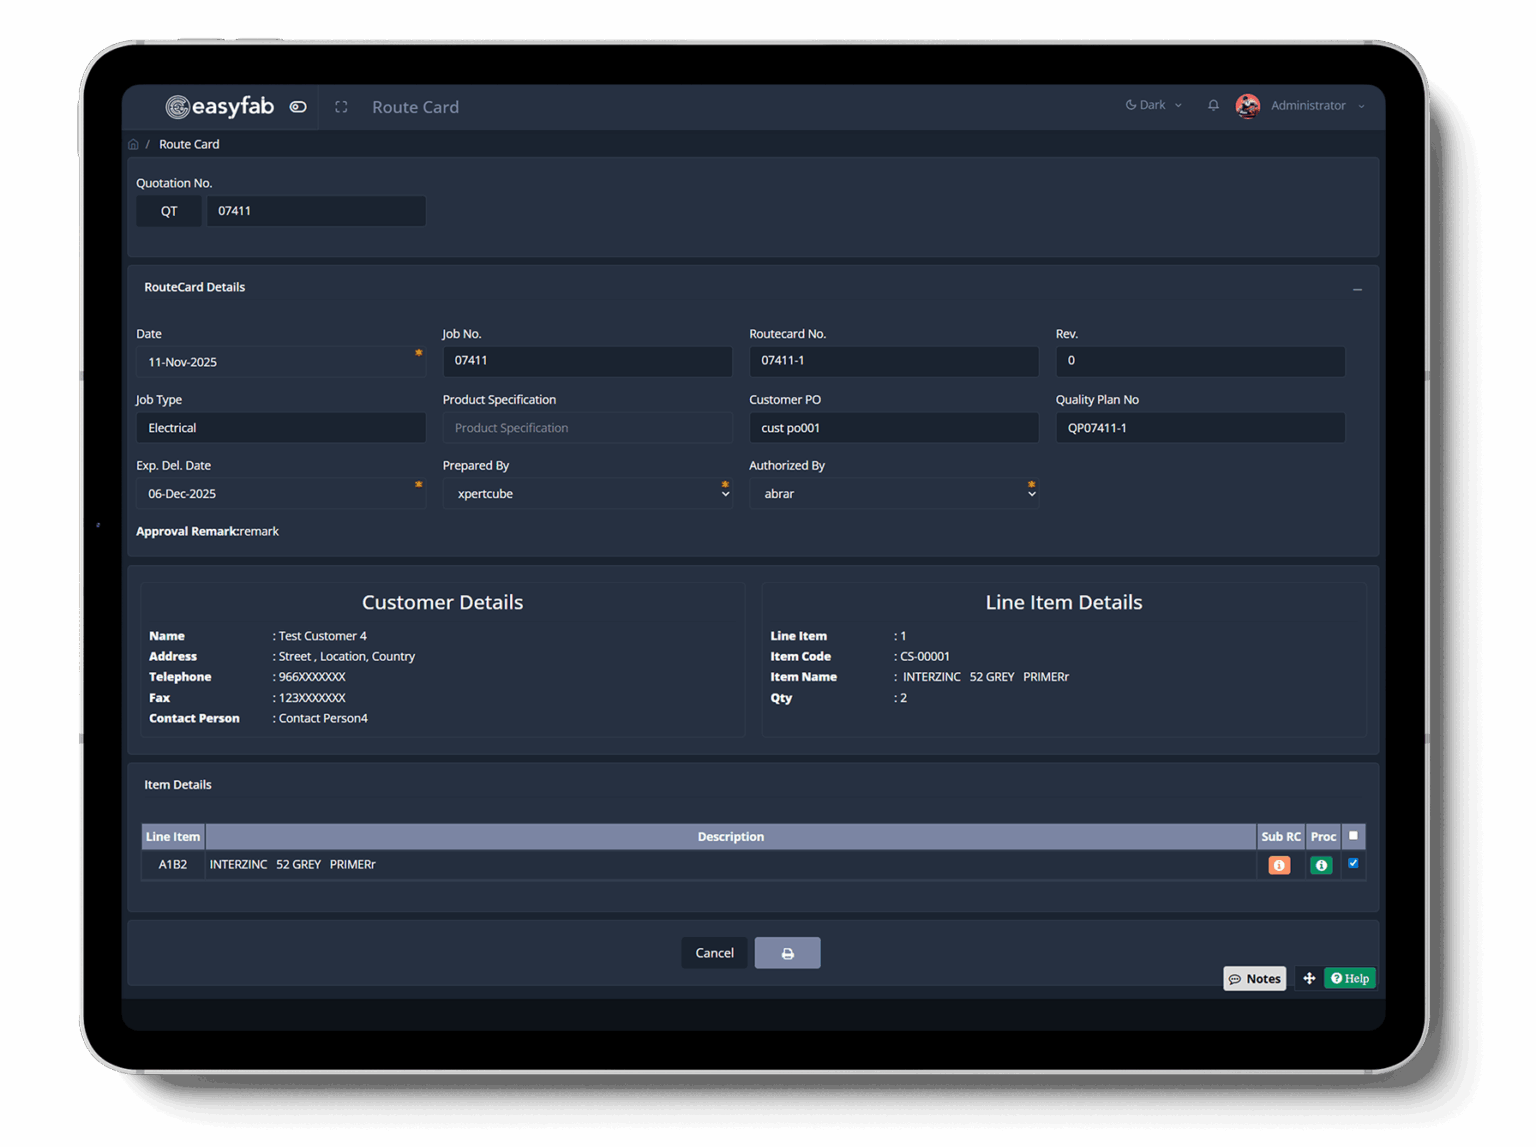1536x1147 pixels.
Task: Click the Product Specification input field
Action: click(x=587, y=428)
